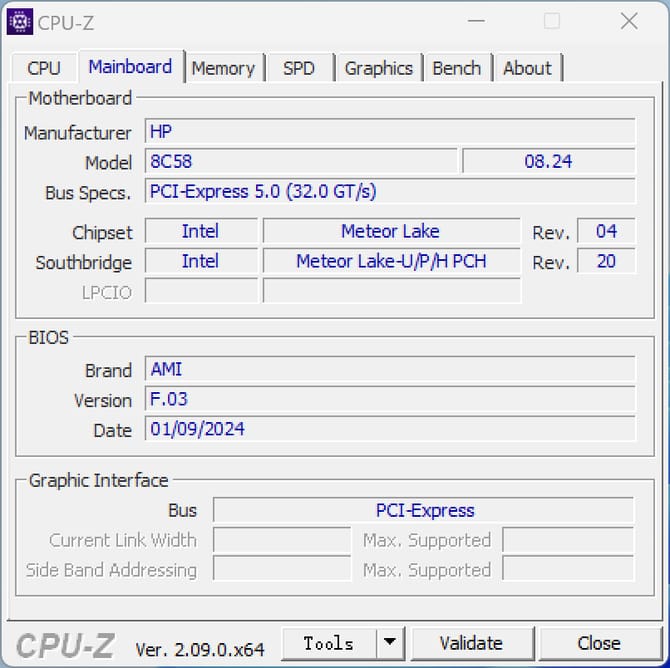Screen dimensions: 670x668
Task: Click the Meteor Lake-U/P/H PCH field
Action: click(391, 261)
